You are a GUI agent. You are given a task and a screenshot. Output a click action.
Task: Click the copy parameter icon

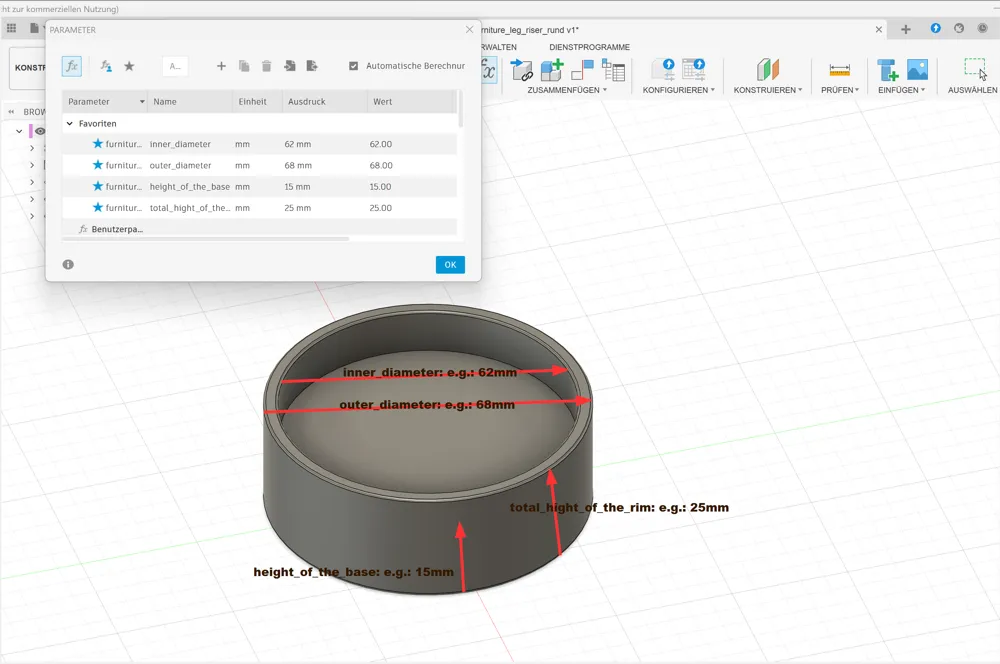[x=244, y=66]
